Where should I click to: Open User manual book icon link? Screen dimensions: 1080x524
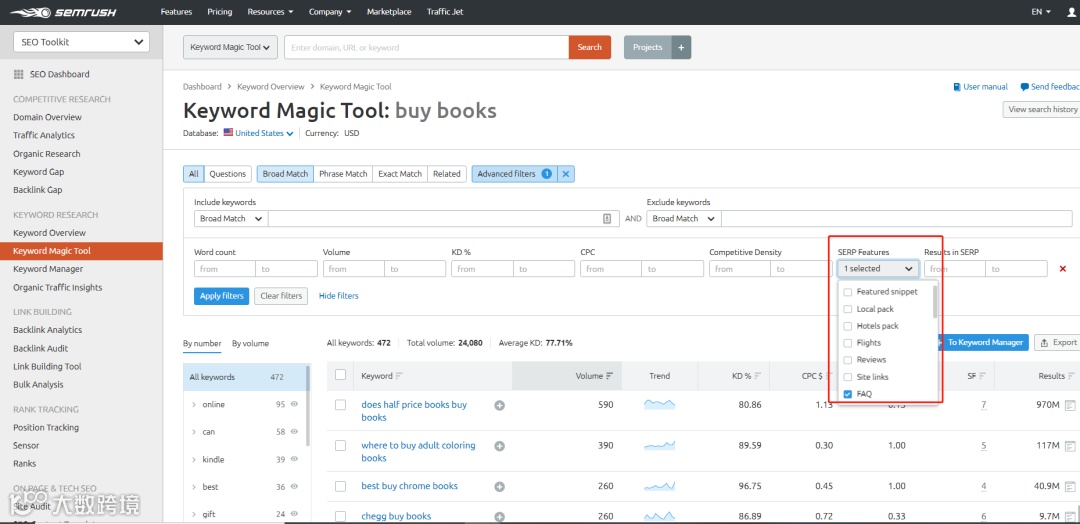pos(957,87)
